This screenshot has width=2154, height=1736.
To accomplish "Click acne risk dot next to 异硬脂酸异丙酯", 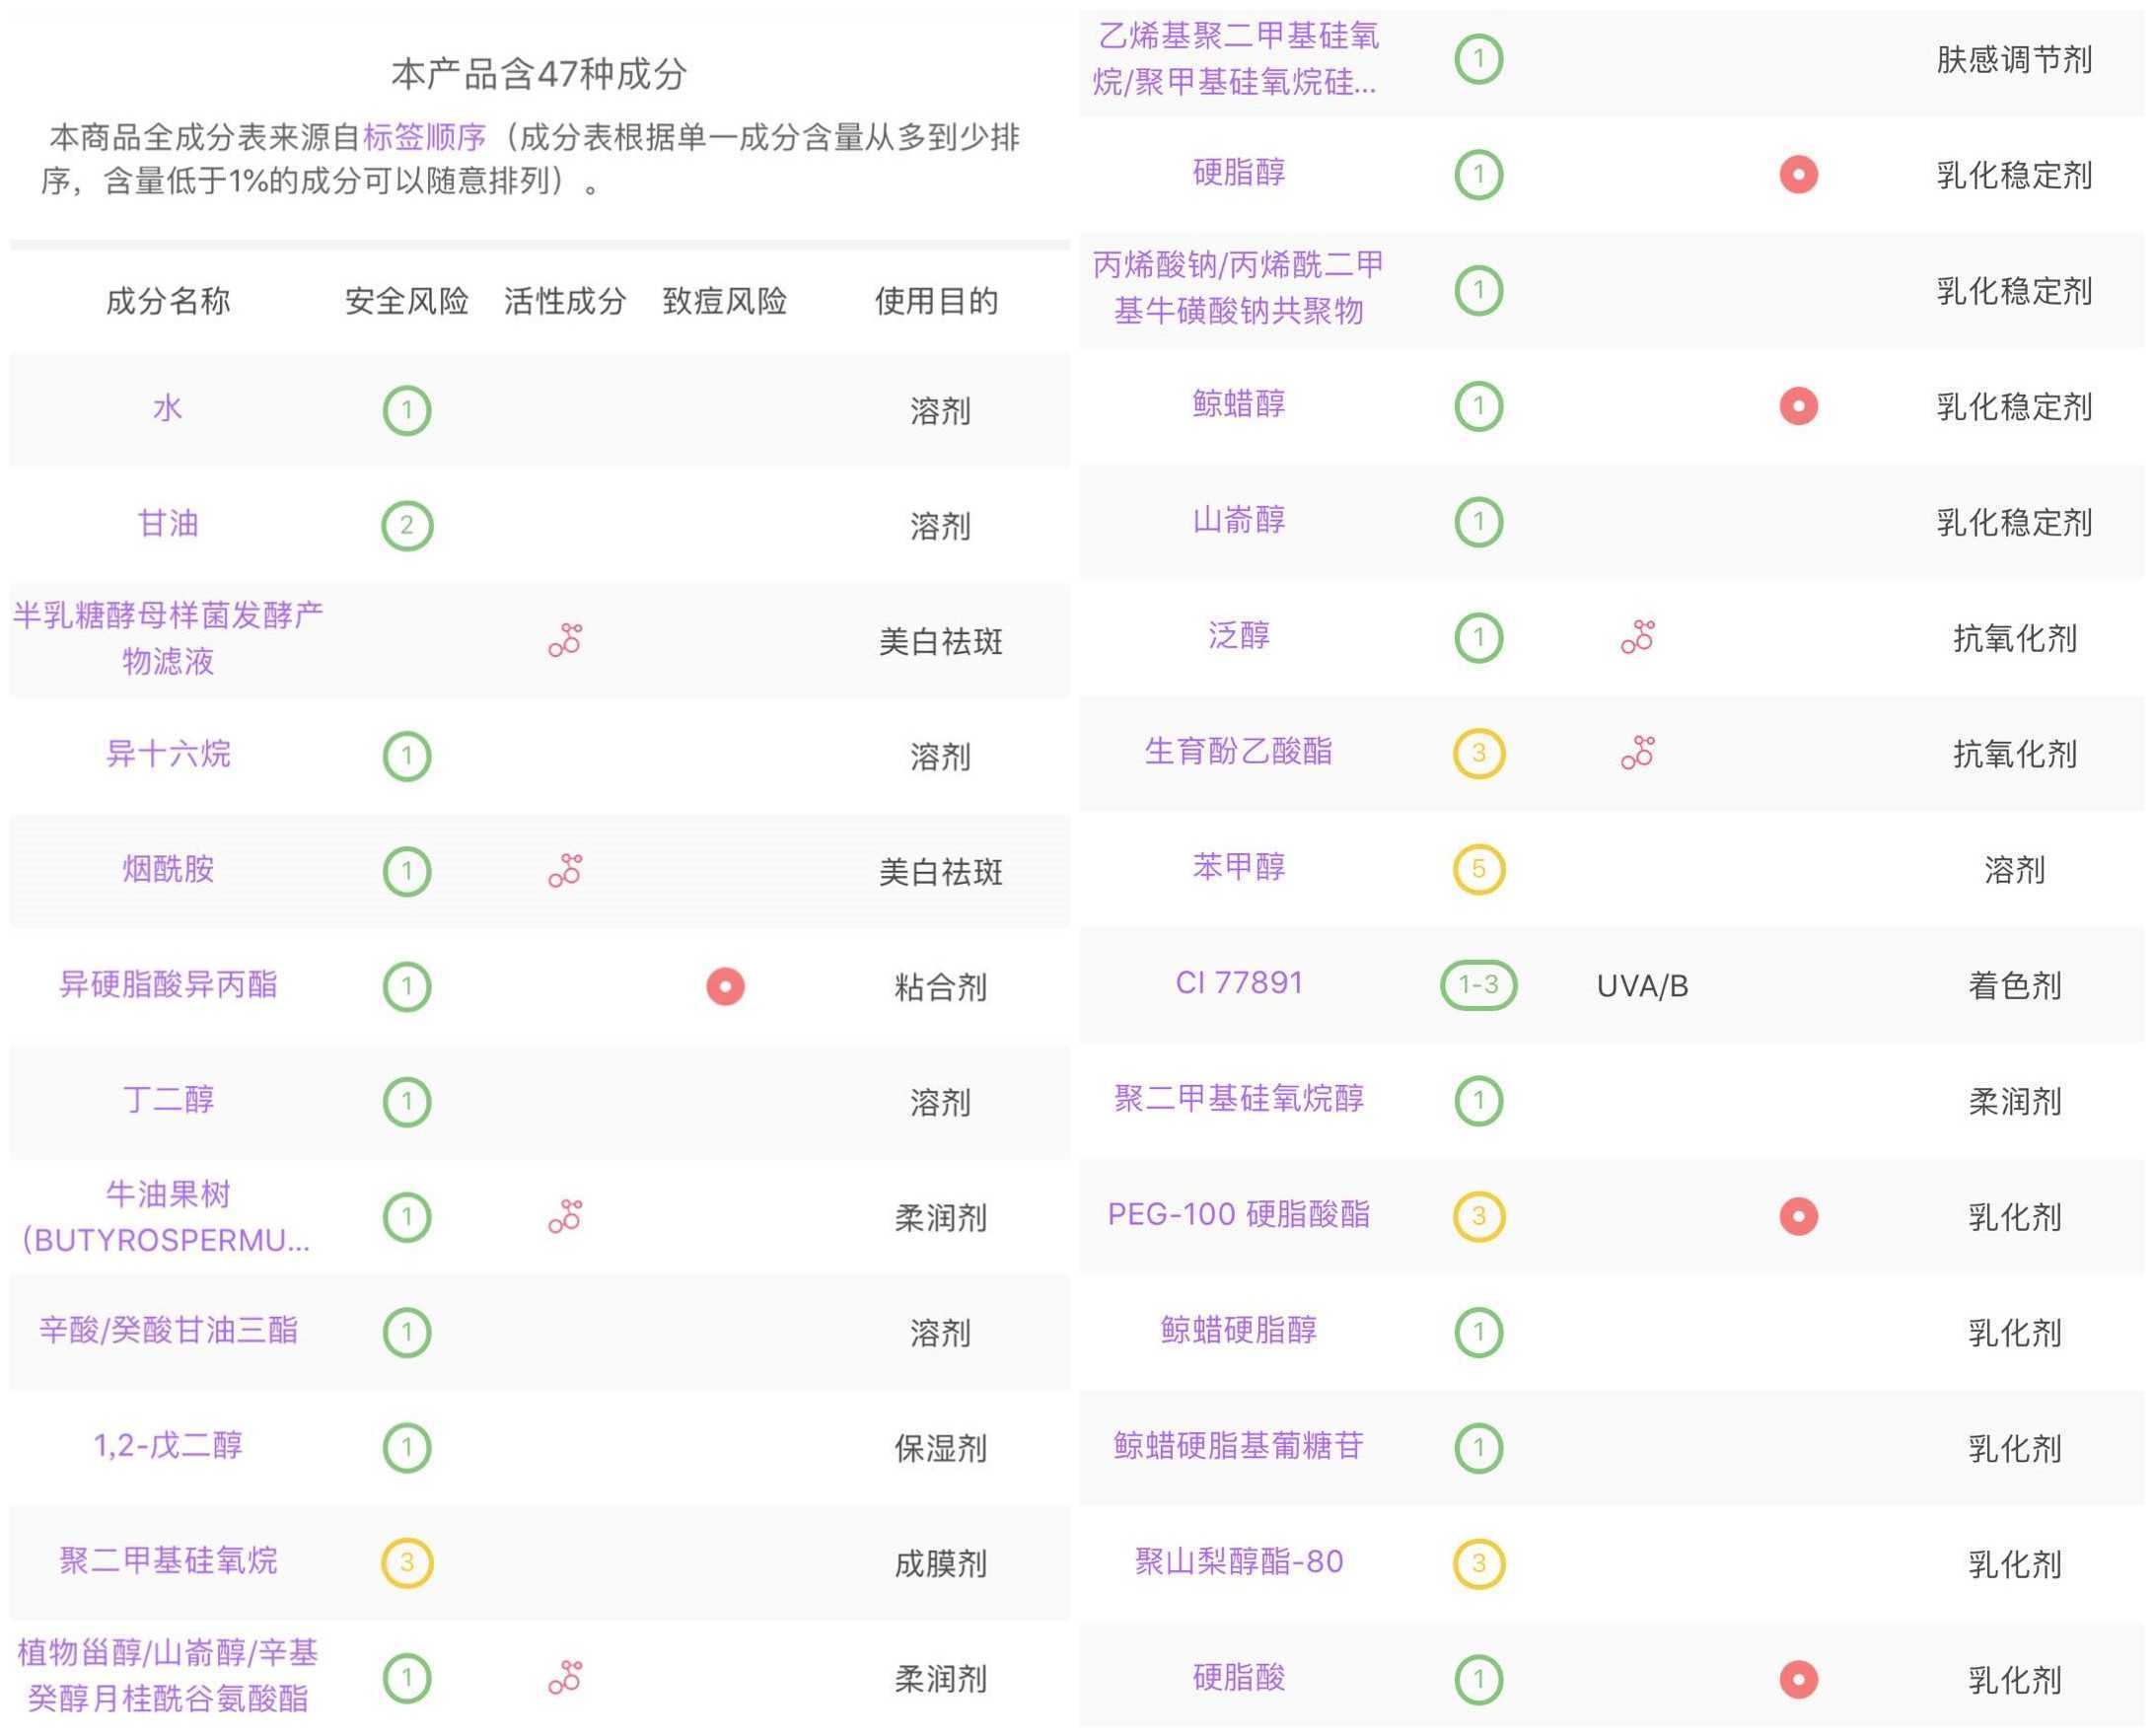I will (724, 986).
